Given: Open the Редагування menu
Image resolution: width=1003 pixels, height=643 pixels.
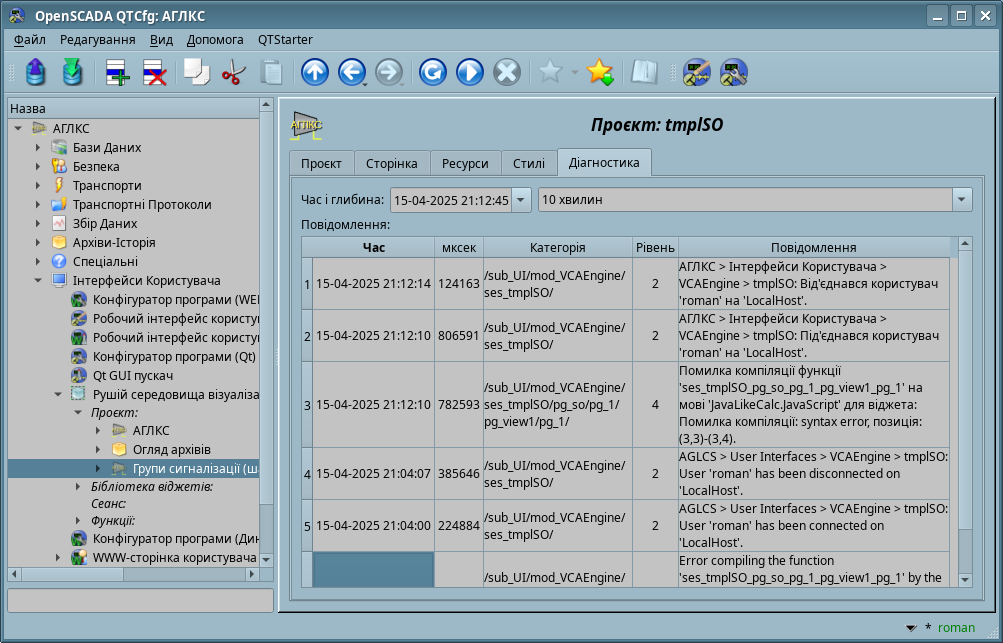Looking at the screenshot, I should pyautogui.click(x=97, y=40).
